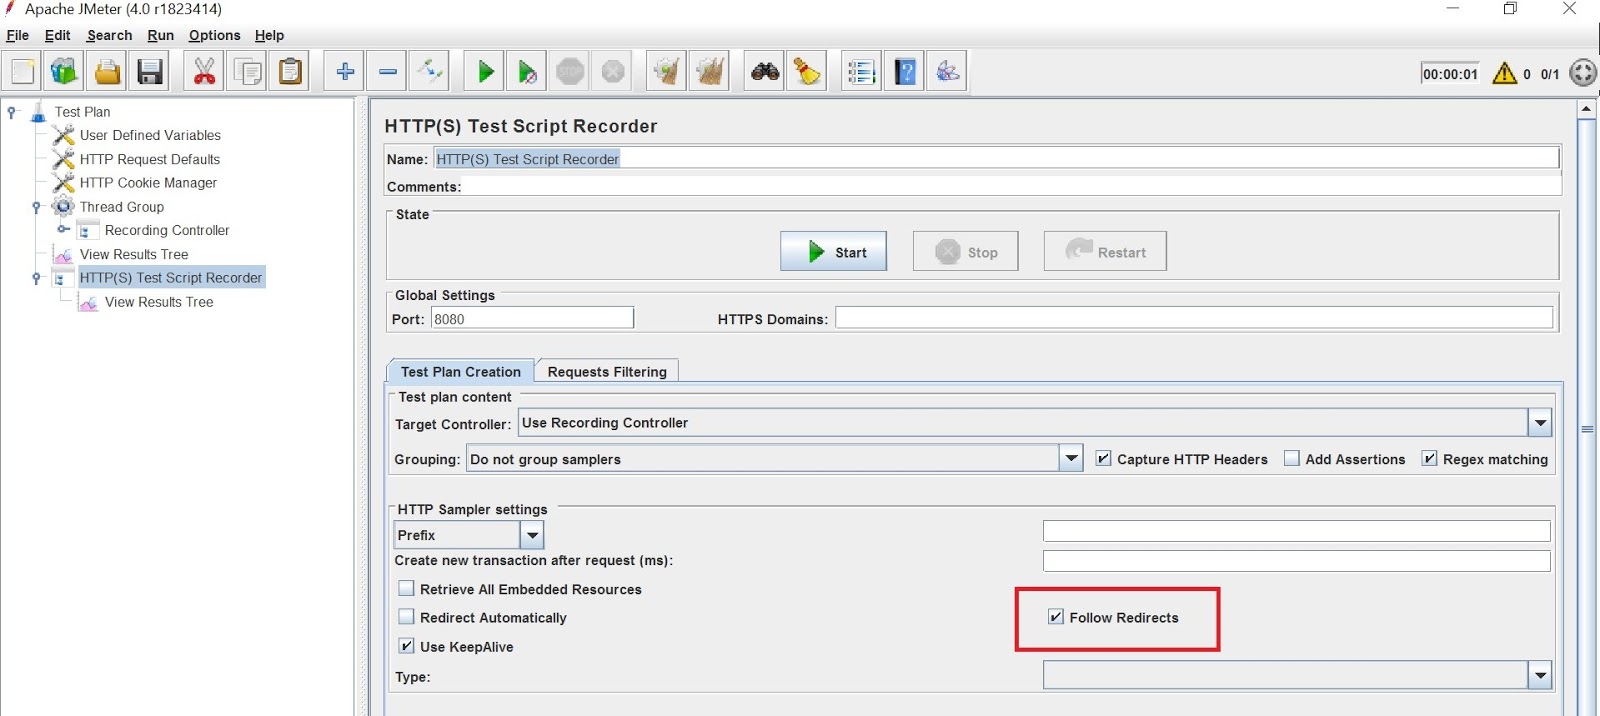Image resolution: width=1600 pixels, height=716 pixels.
Task: Click the Port input field
Action: [532, 319]
